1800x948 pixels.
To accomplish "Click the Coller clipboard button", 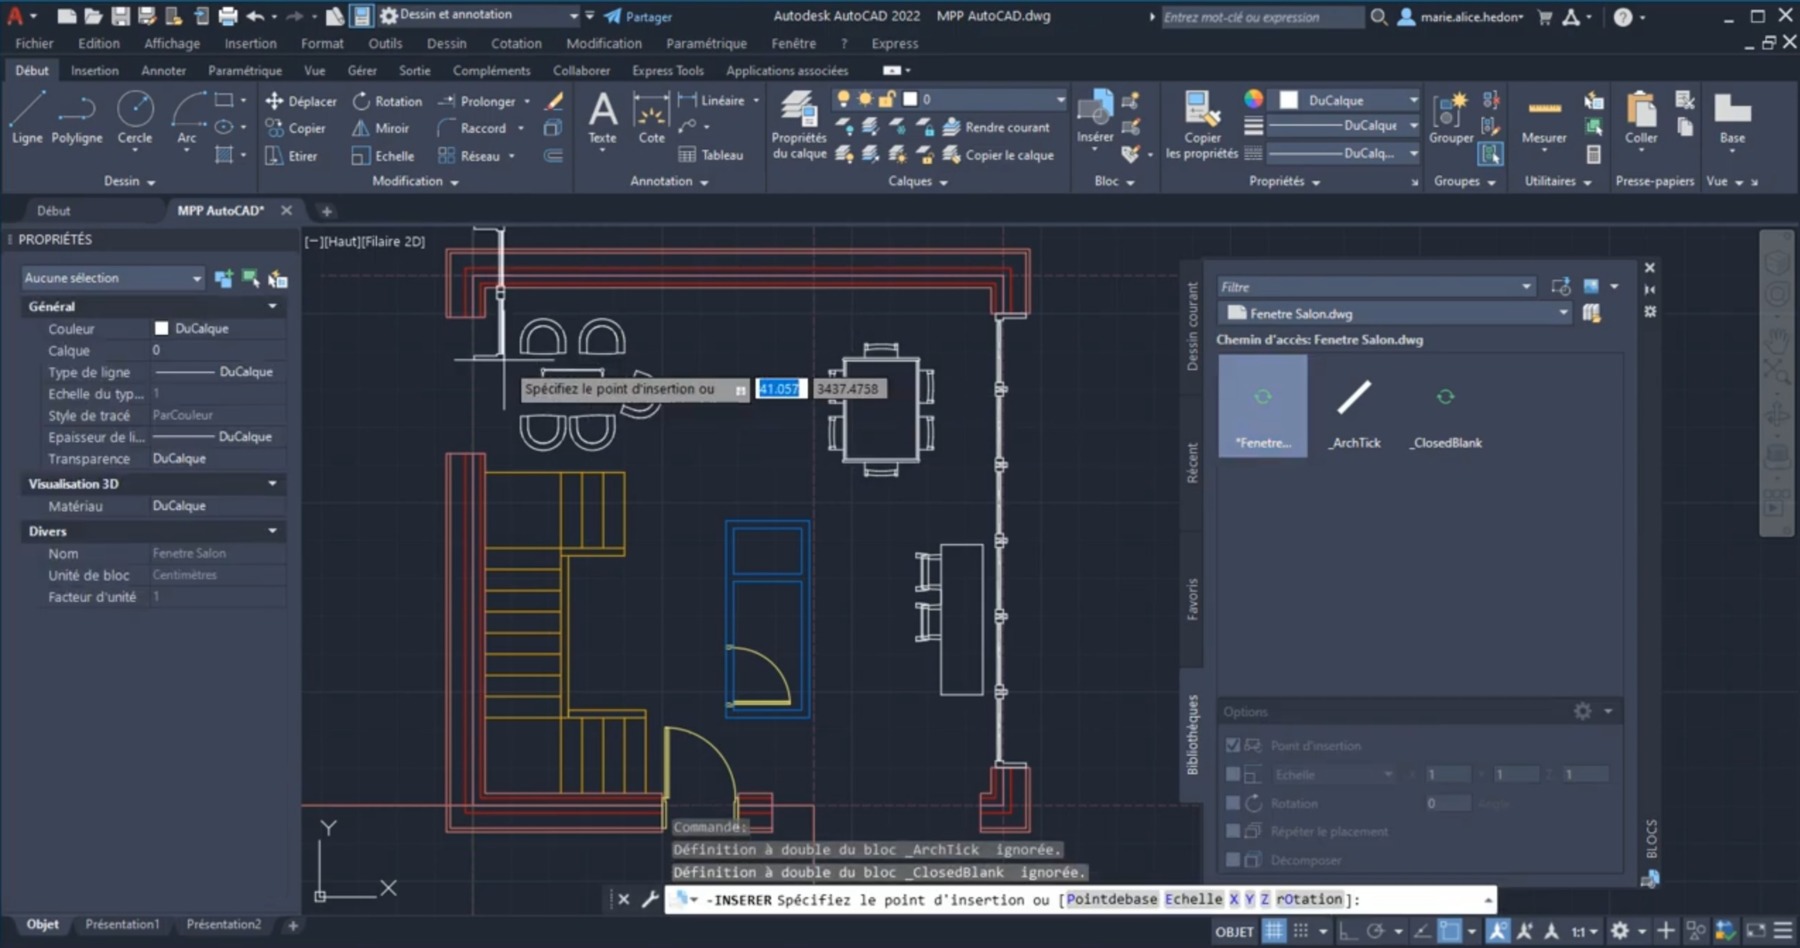I will coord(1641,118).
